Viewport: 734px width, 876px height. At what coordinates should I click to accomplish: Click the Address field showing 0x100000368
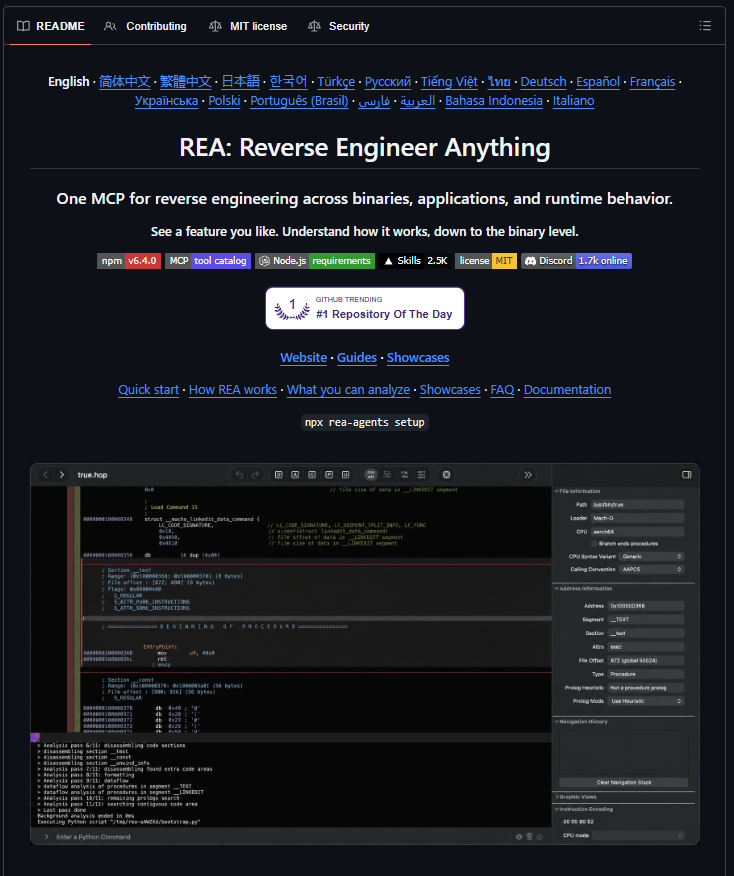pyautogui.click(x=646, y=606)
